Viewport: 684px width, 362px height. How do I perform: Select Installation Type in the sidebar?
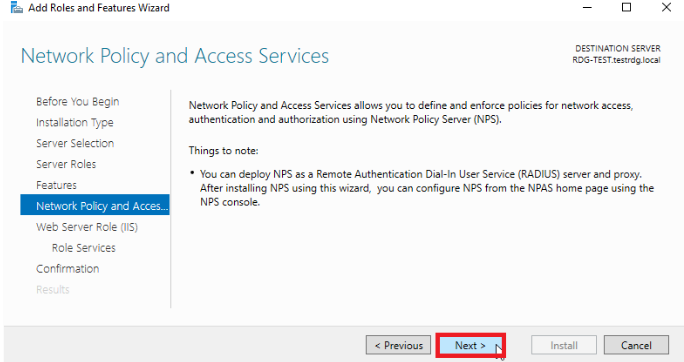click(75, 123)
